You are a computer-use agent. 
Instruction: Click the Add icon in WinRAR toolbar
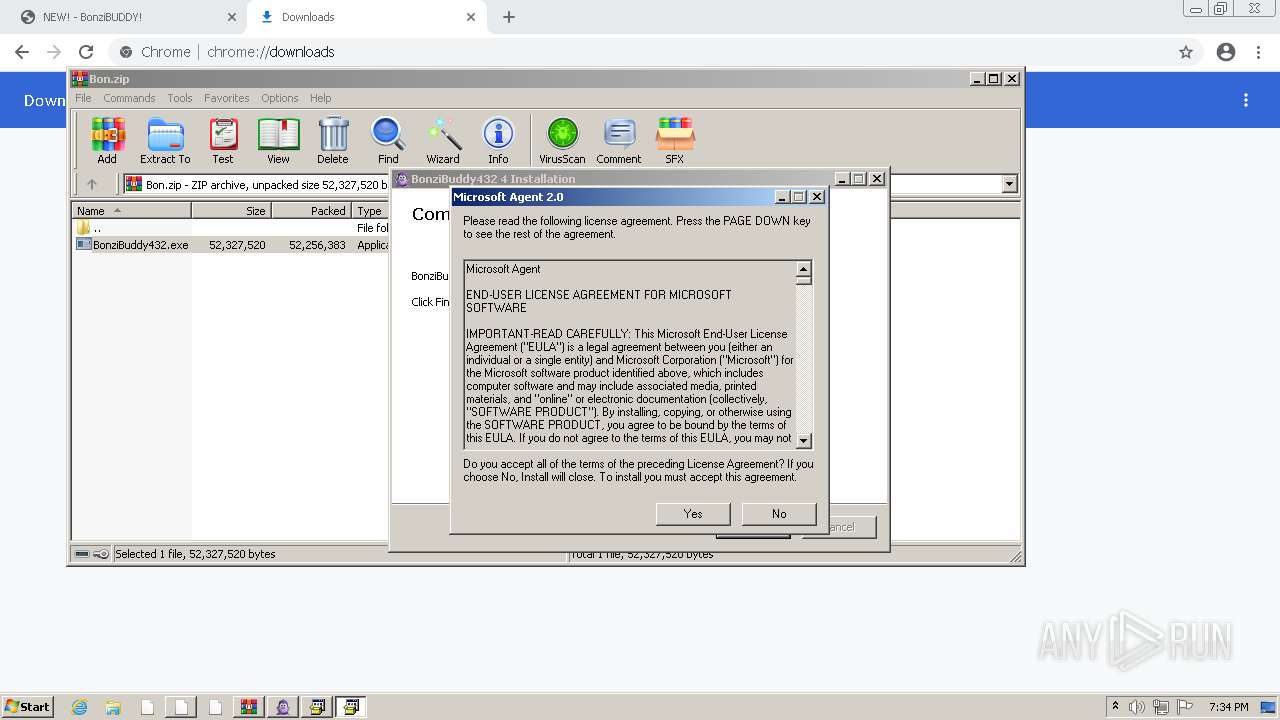coord(107,141)
